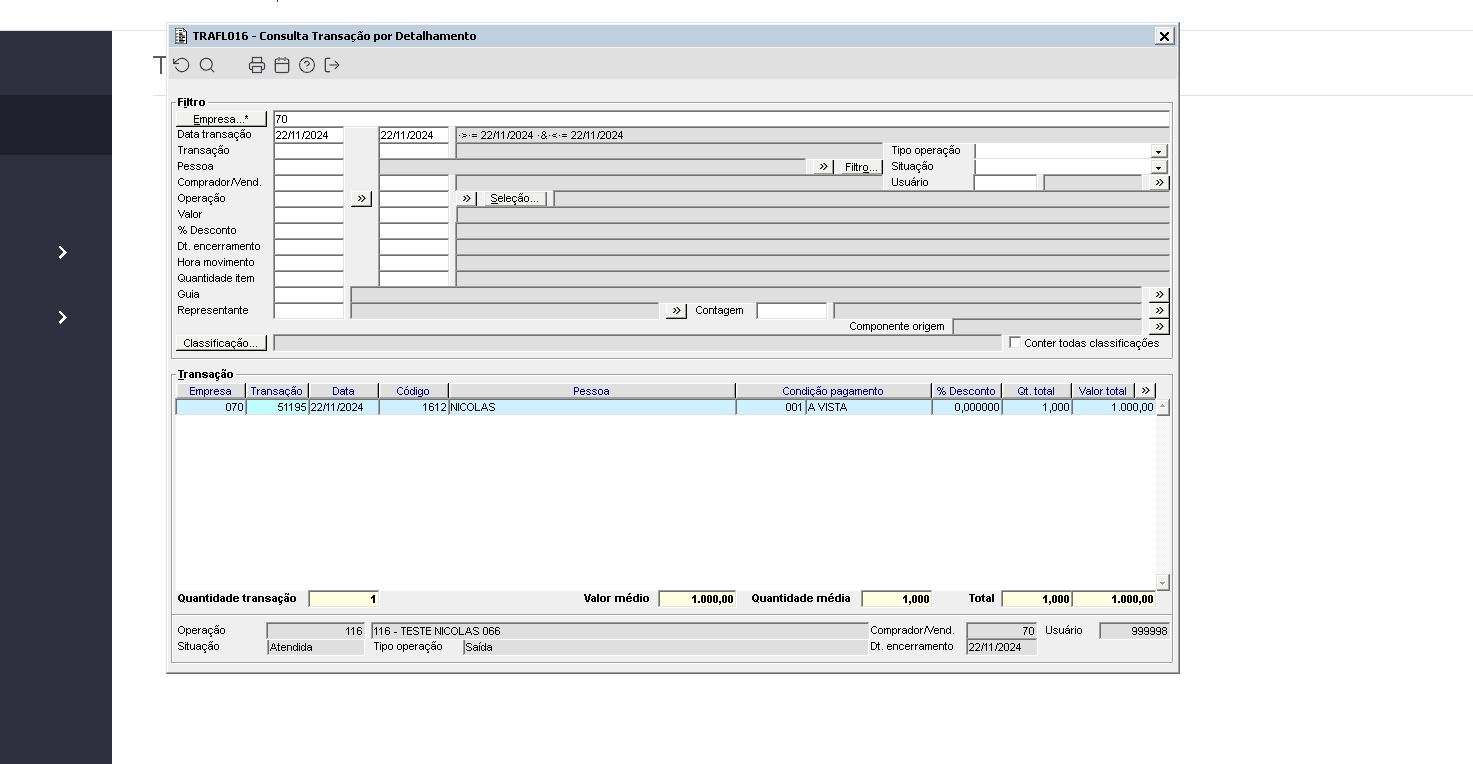Open the Tipo operação dropdown
Image resolution: width=1473 pixels, height=764 pixels.
[1159, 151]
